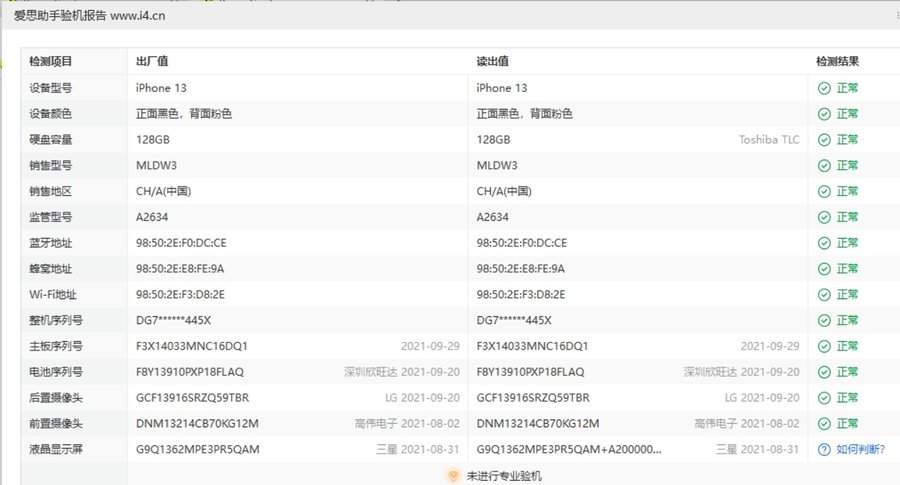The image size is (900, 485).
Task: Click the green check icon for 前置摄像头 row
Action: [x=824, y=424]
